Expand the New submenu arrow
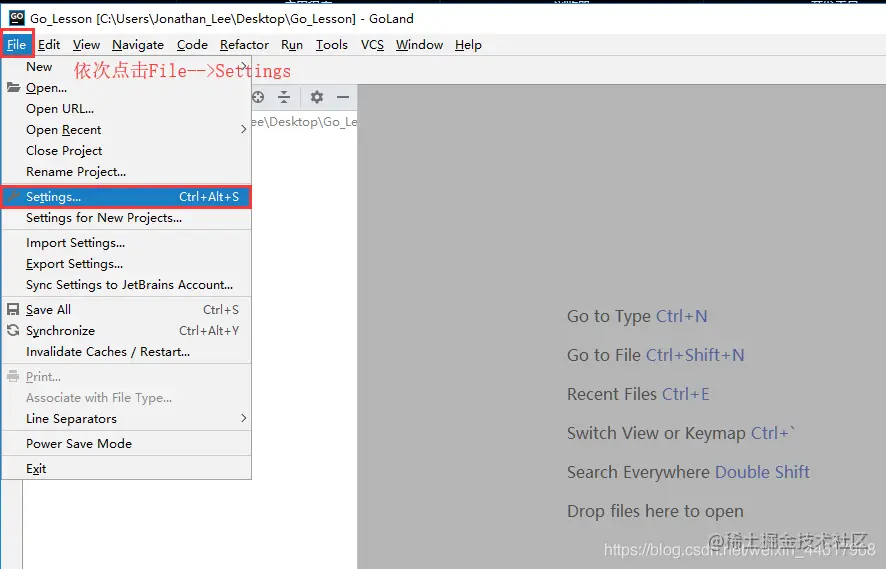886x569 pixels. (x=244, y=66)
